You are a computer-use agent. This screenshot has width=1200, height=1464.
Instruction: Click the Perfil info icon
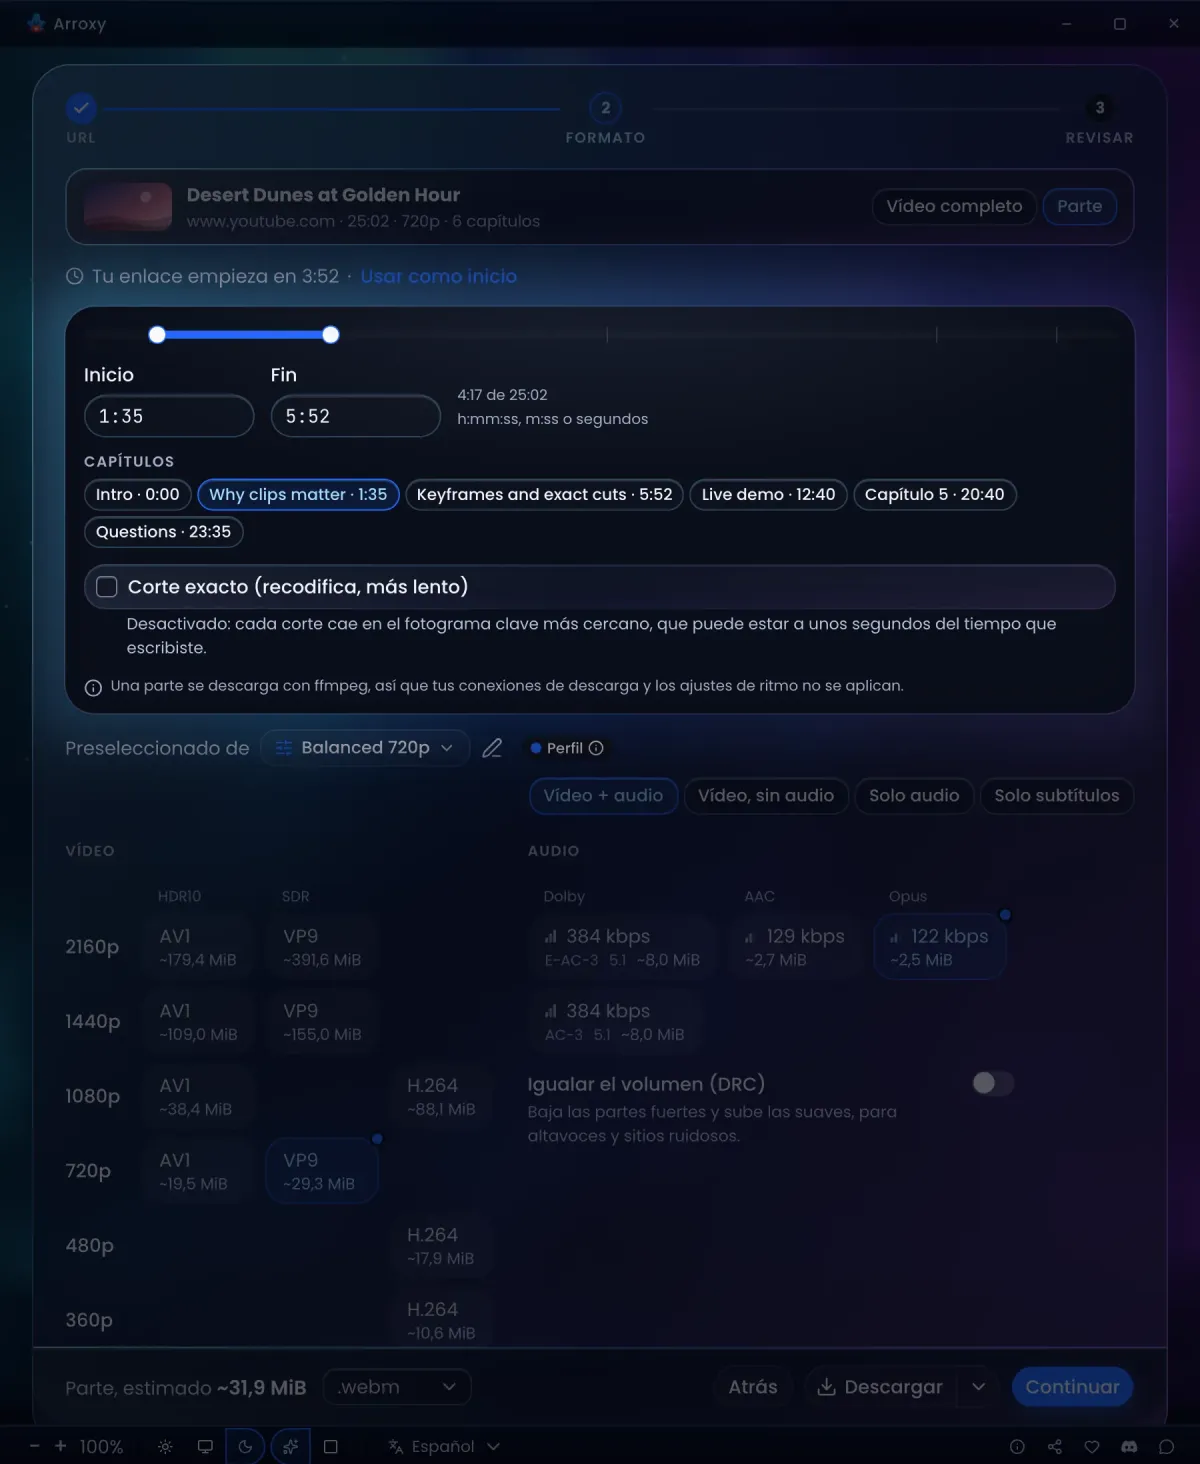point(597,748)
